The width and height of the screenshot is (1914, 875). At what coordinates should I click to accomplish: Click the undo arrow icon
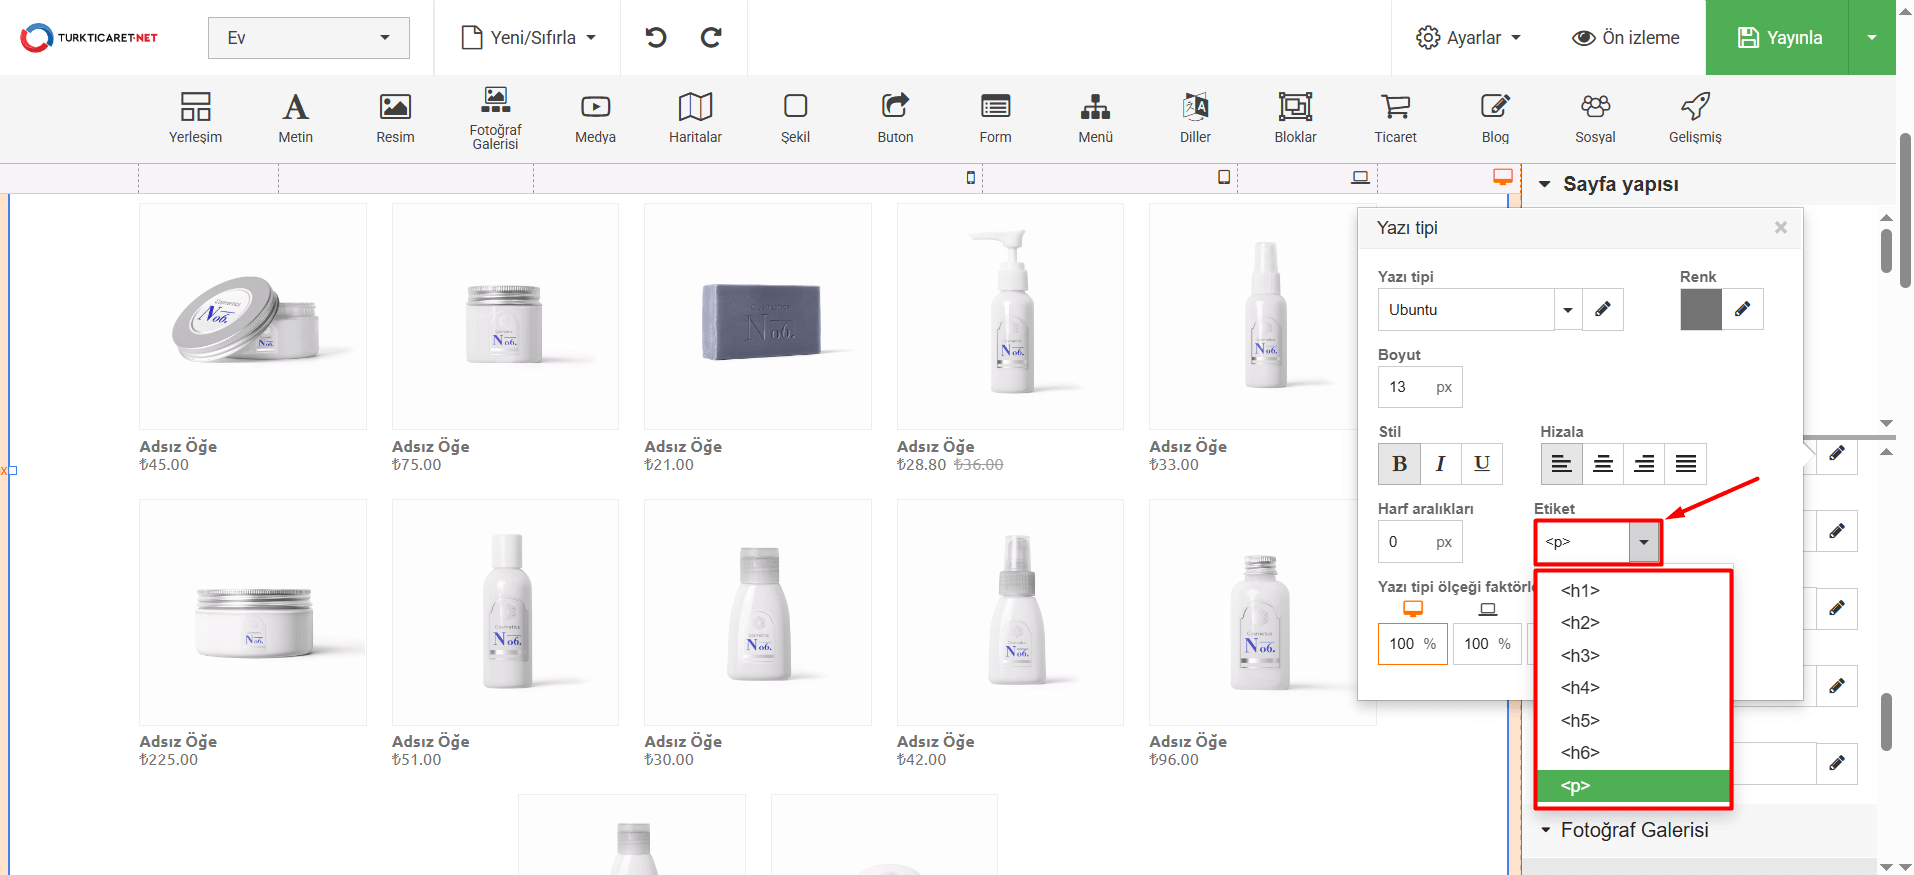pyautogui.click(x=656, y=38)
